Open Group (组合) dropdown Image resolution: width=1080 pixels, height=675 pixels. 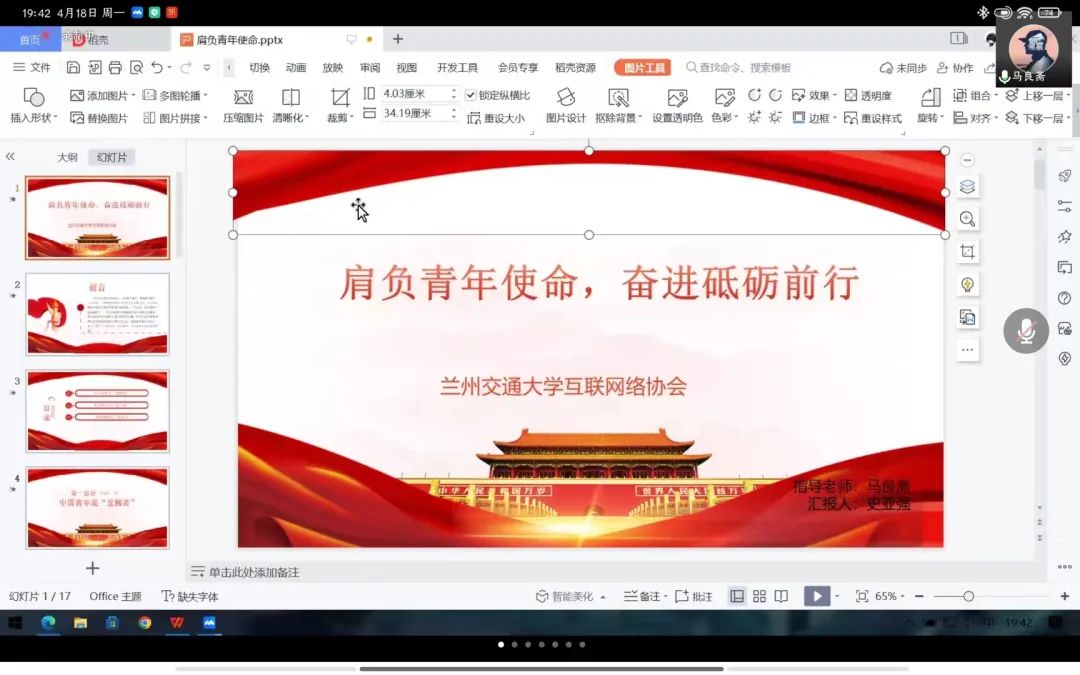pyautogui.click(x=975, y=95)
